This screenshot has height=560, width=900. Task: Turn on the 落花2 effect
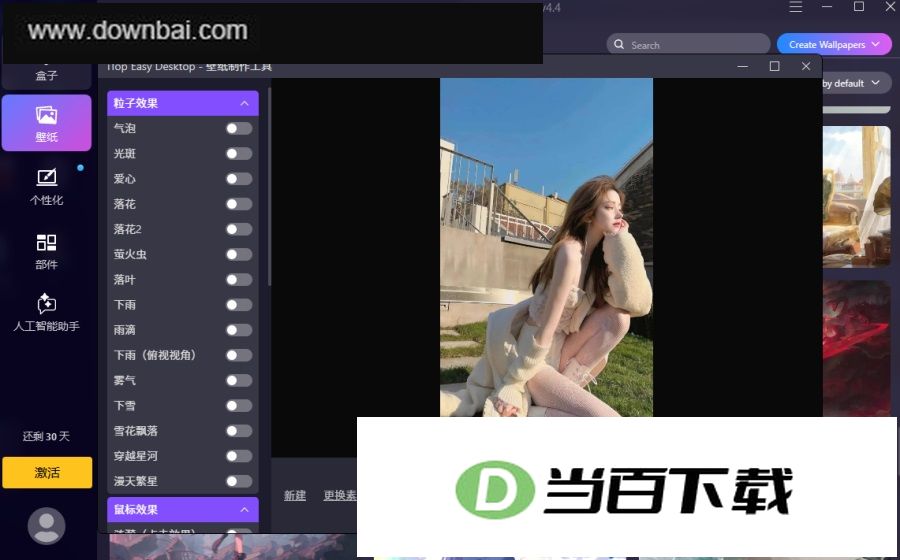pos(239,230)
